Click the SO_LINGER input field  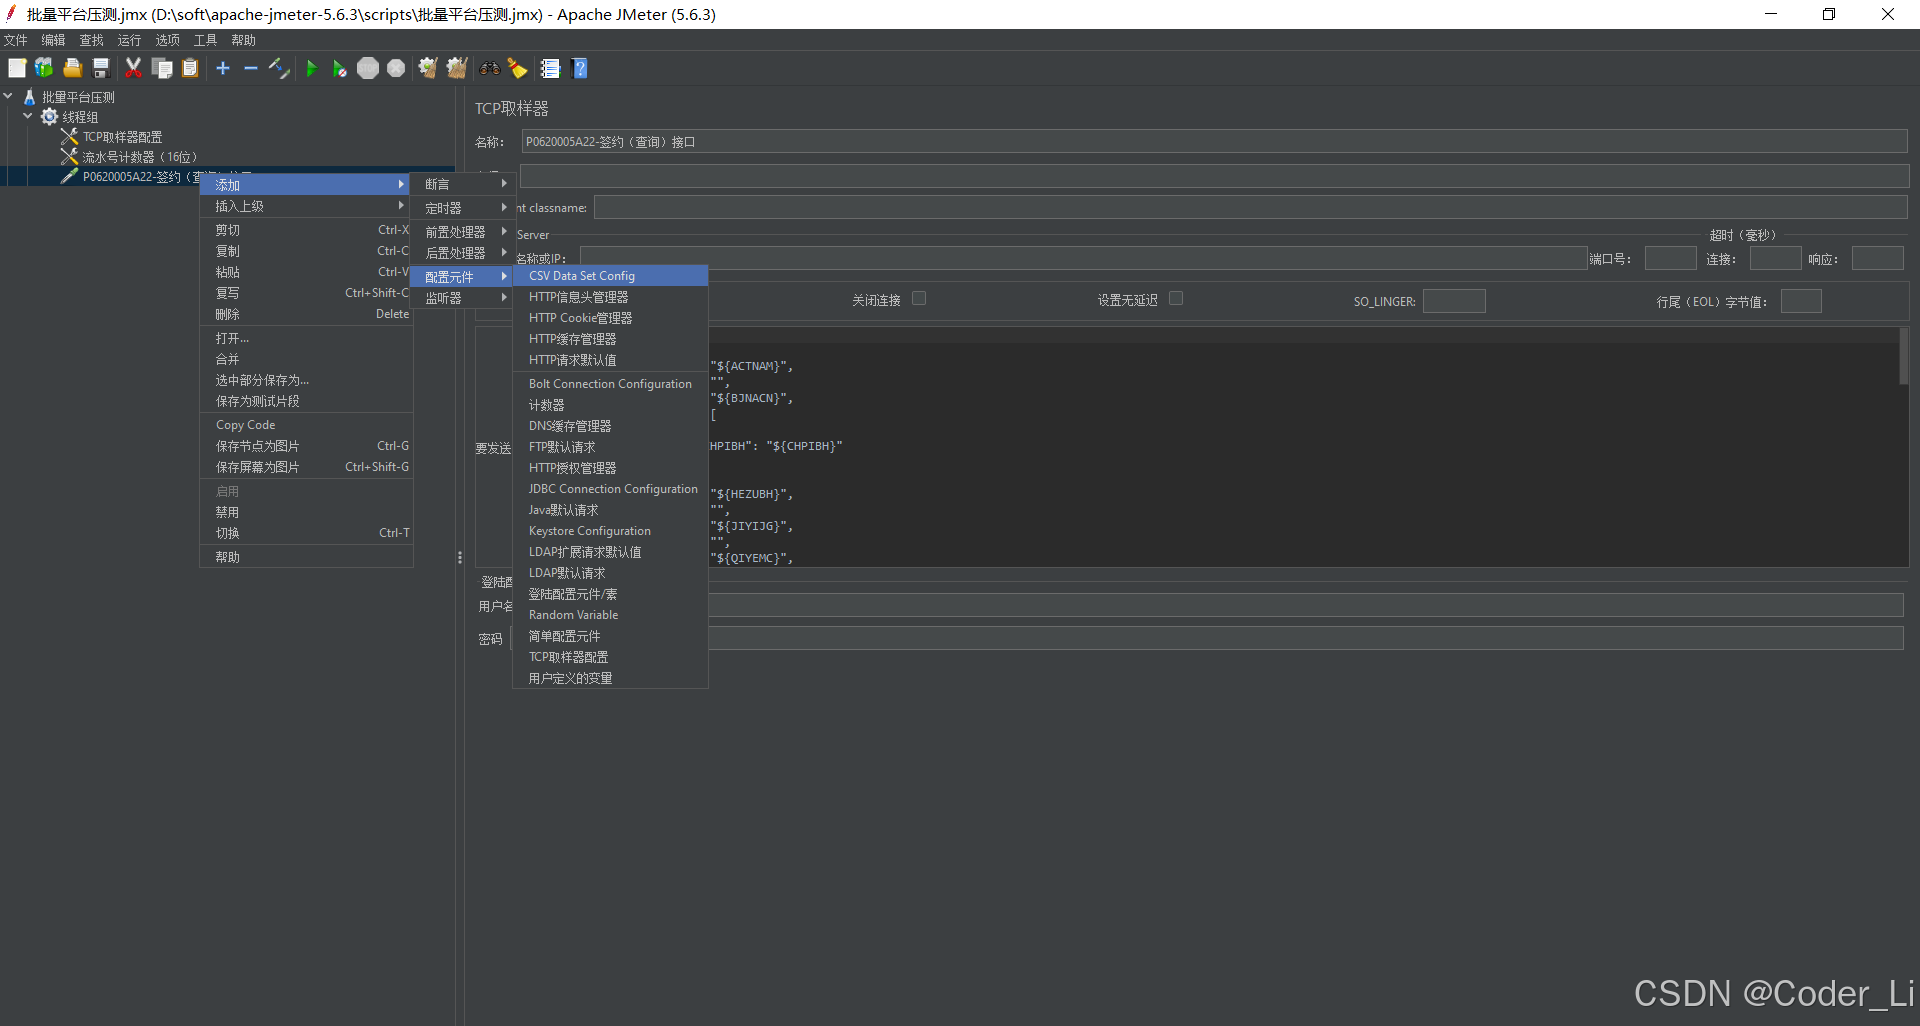pos(1454,301)
